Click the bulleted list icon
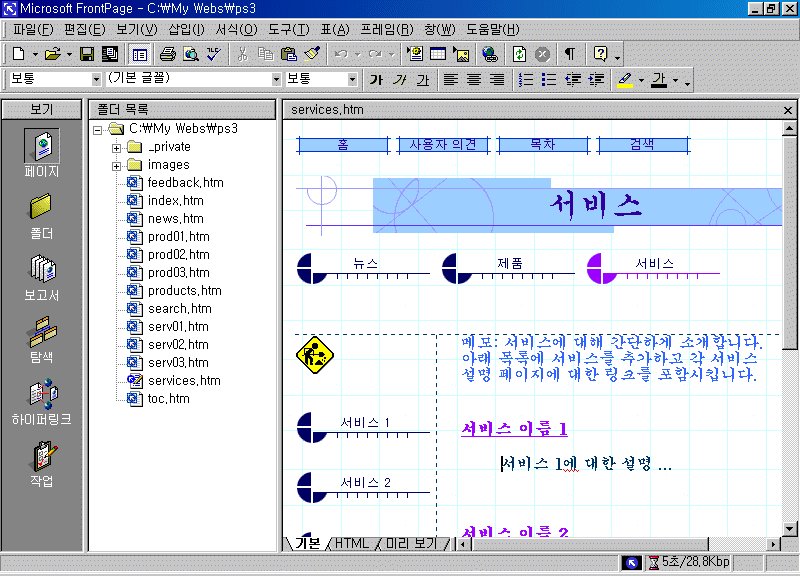Image resolution: width=800 pixels, height=576 pixels. (549, 80)
